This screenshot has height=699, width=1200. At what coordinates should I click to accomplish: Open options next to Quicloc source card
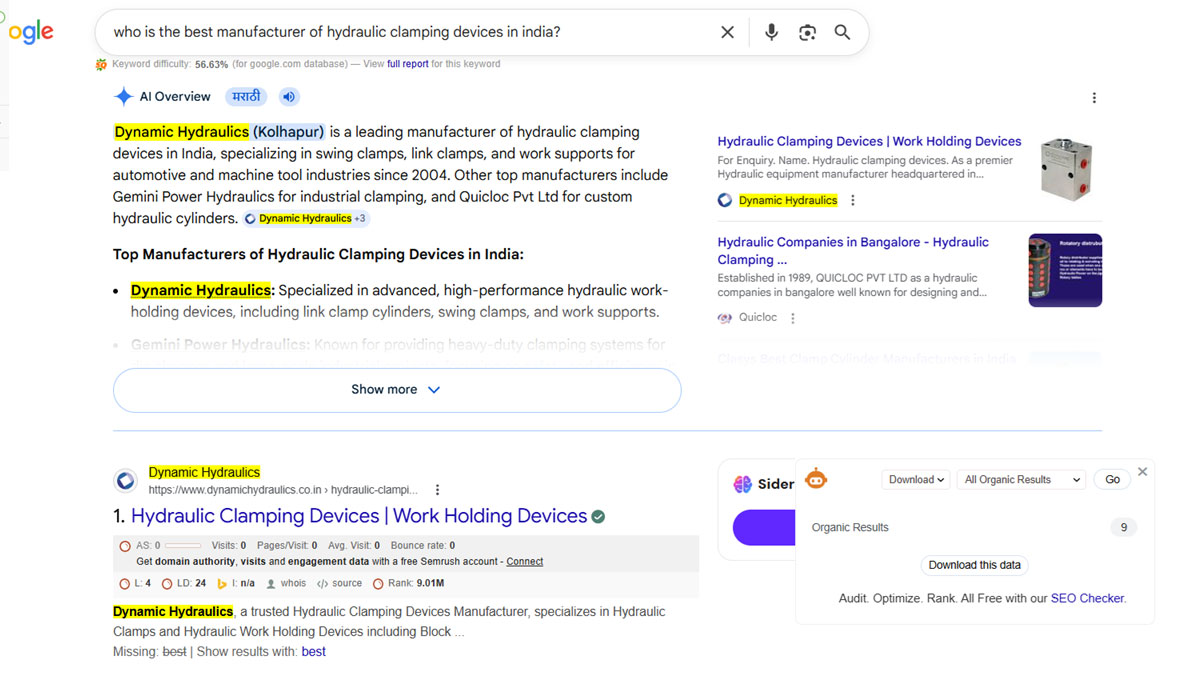pos(793,318)
